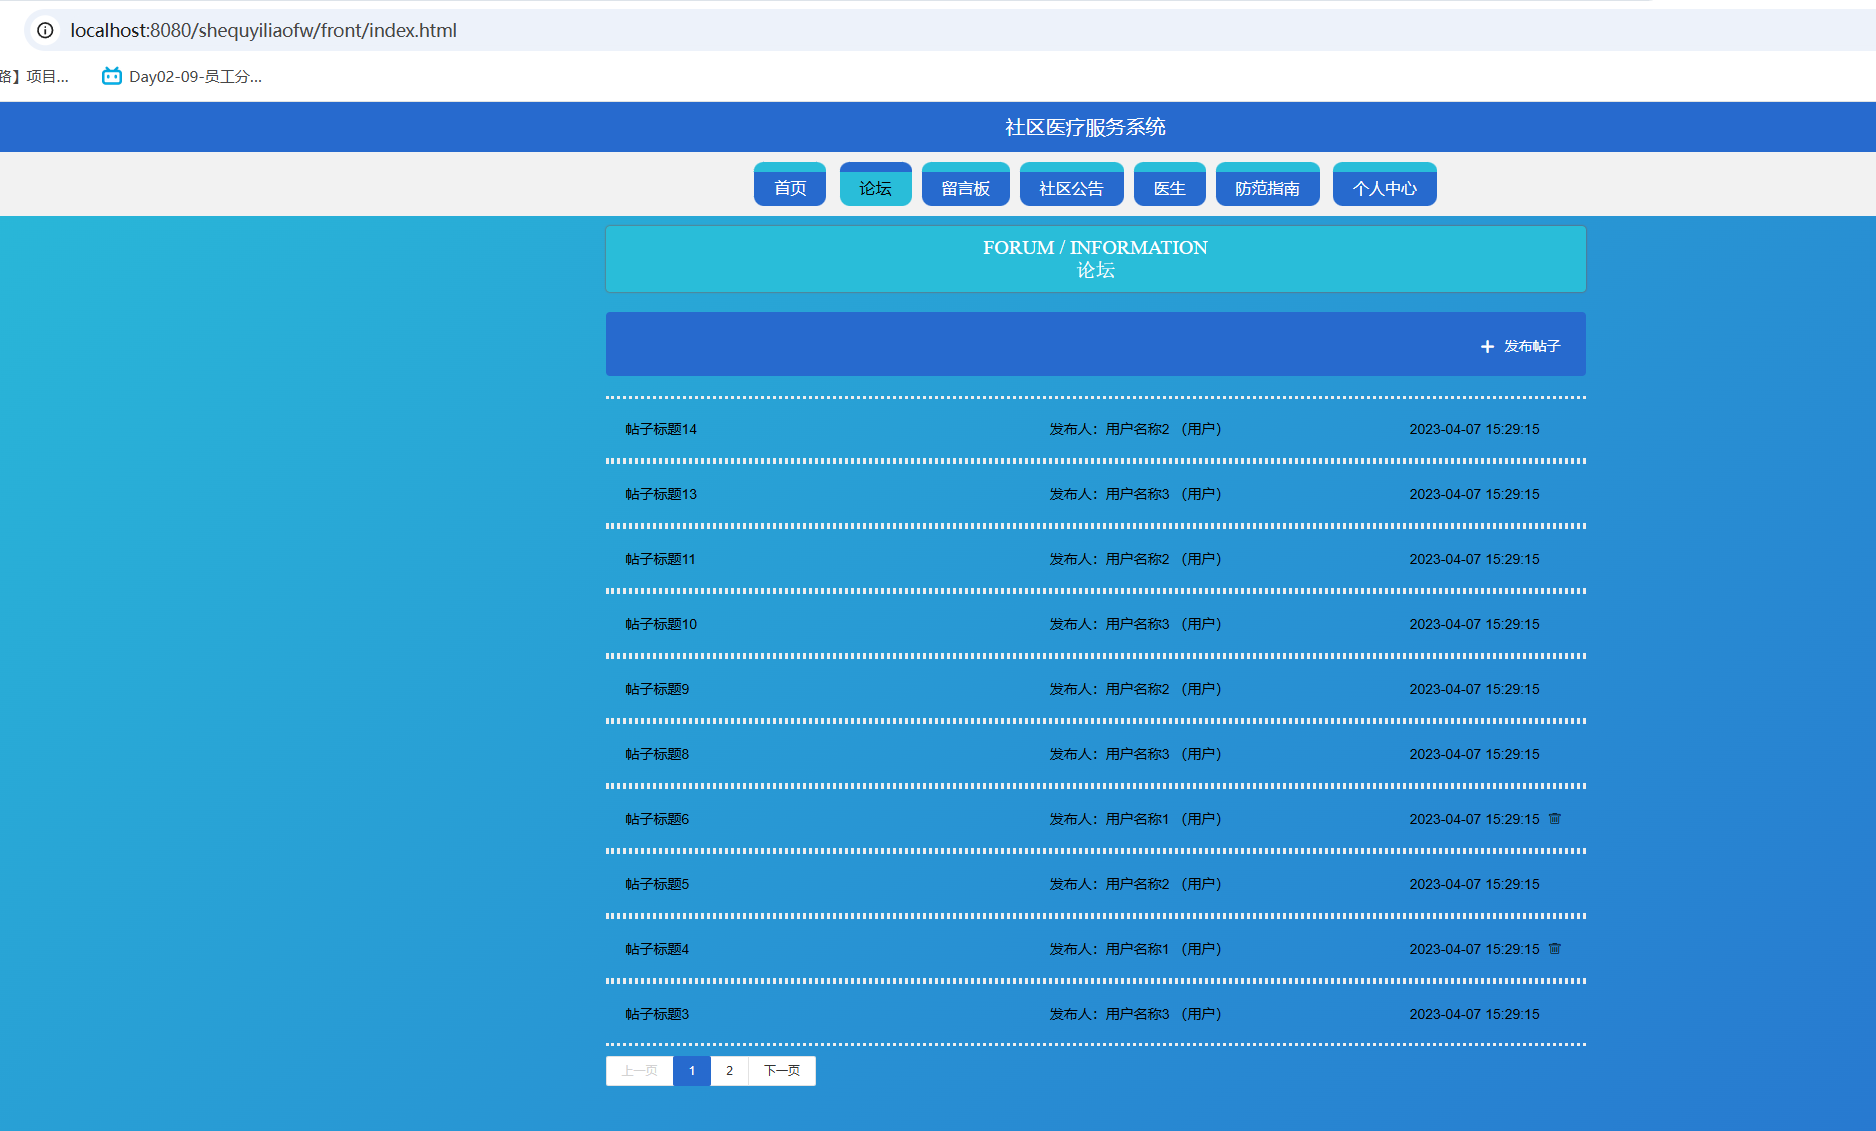Screen dimensions: 1876x1131
Task: Click the 社区医疗服务系统 header title
Action: click(x=1085, y=127)
